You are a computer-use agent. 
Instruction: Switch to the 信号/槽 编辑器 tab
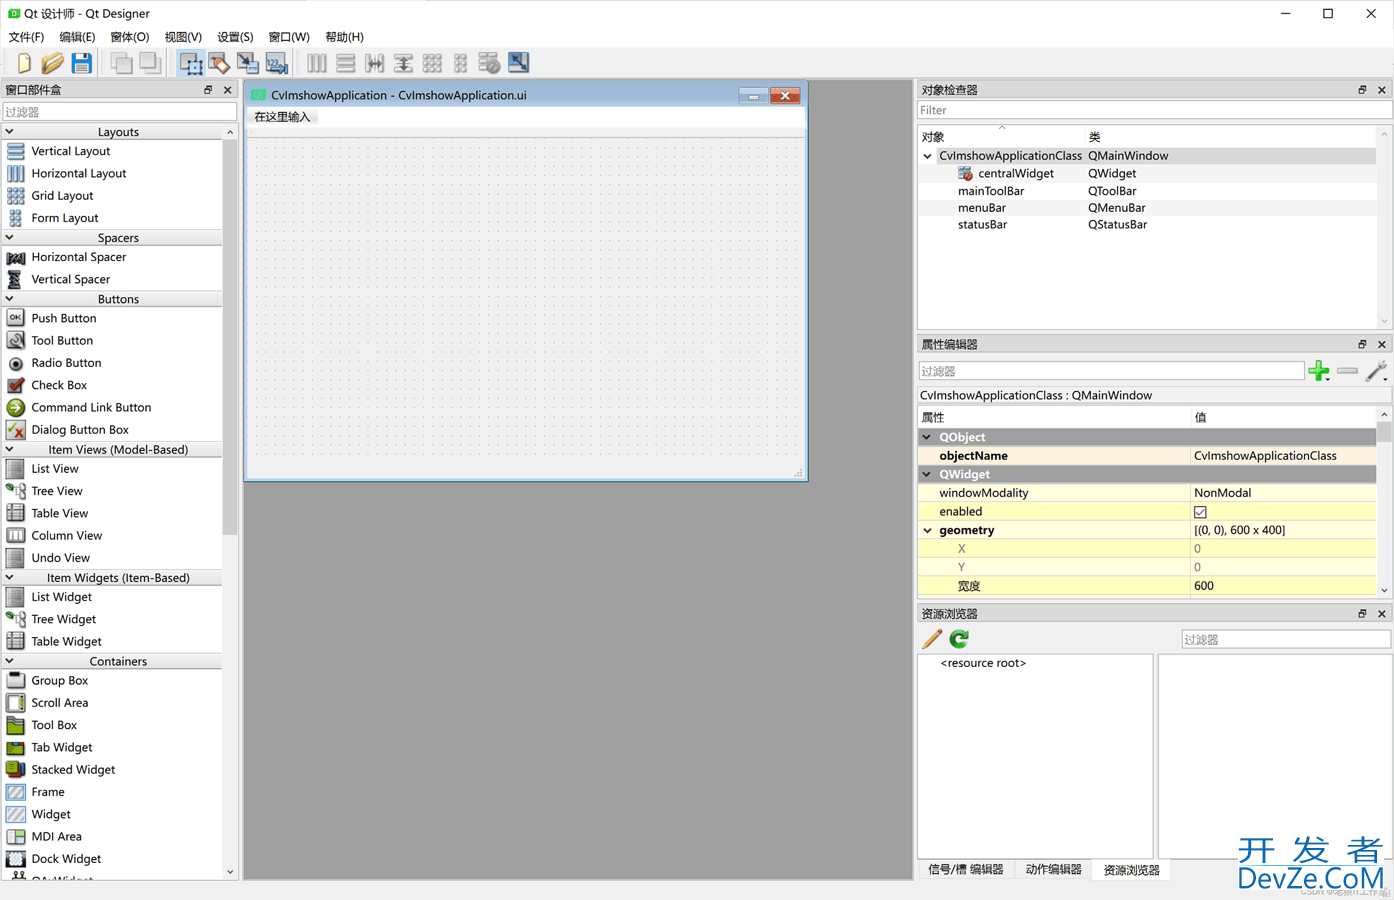point(965,870)
